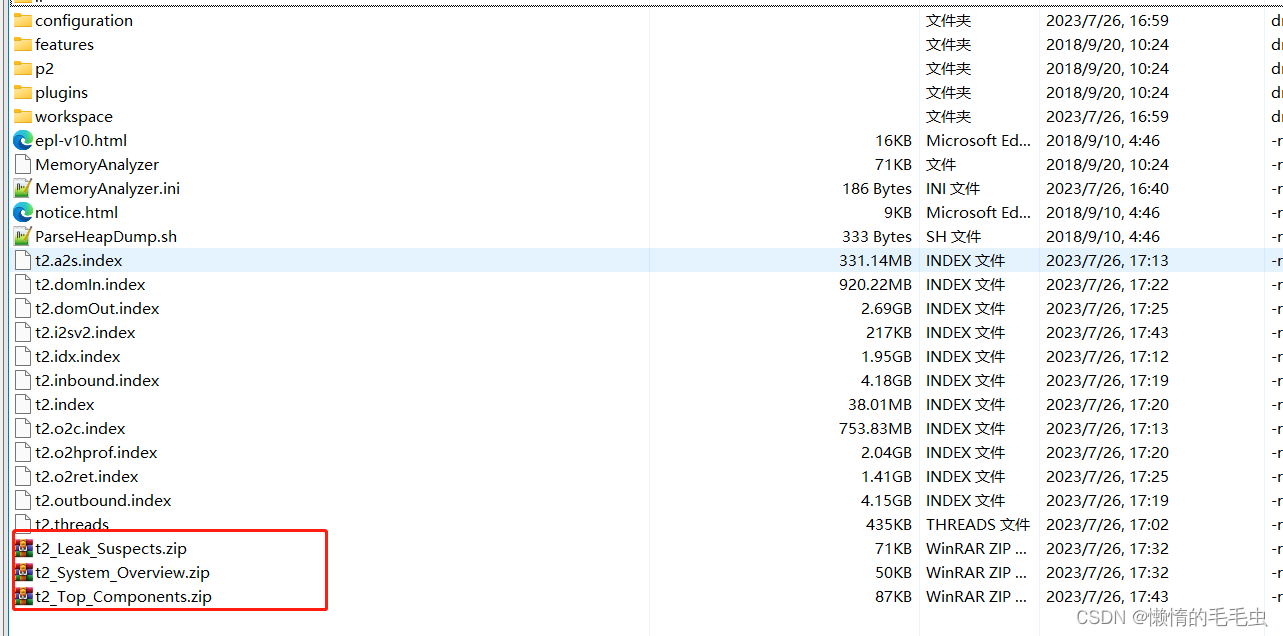The height and width of the screenshot is (636, 1283).
Task: Click the t2.o2hprof.index file icon
Action: [22, 452]
